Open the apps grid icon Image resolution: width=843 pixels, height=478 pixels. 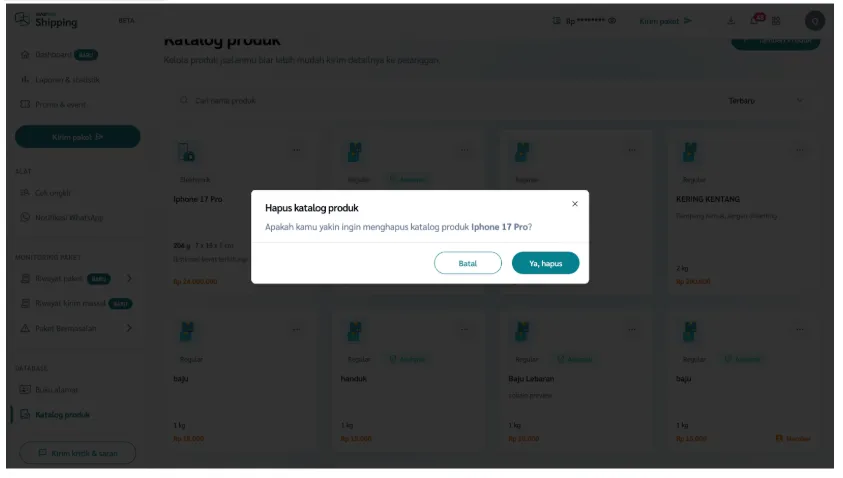pyautogui.click(x=776, y=21)
